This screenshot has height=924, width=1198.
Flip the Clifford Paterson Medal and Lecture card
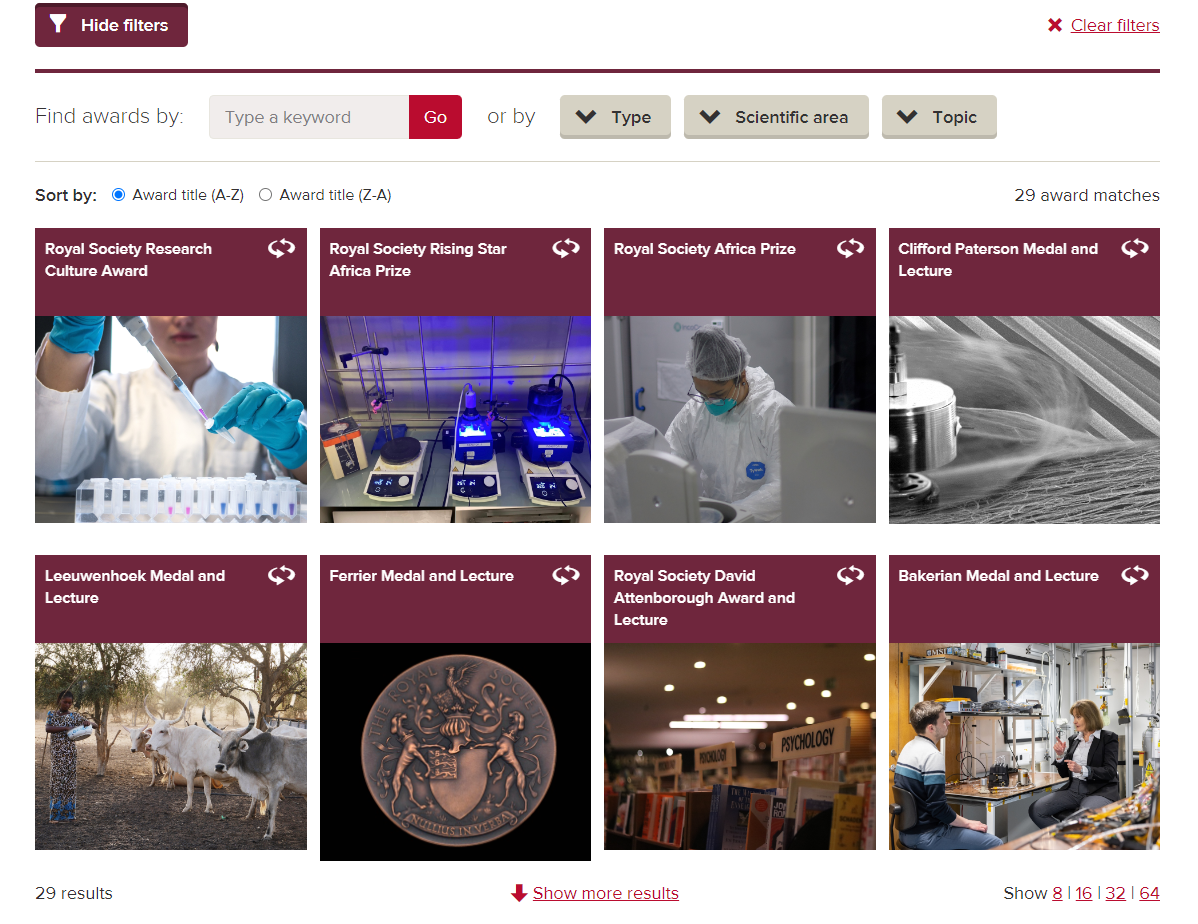click(1135, 248)
